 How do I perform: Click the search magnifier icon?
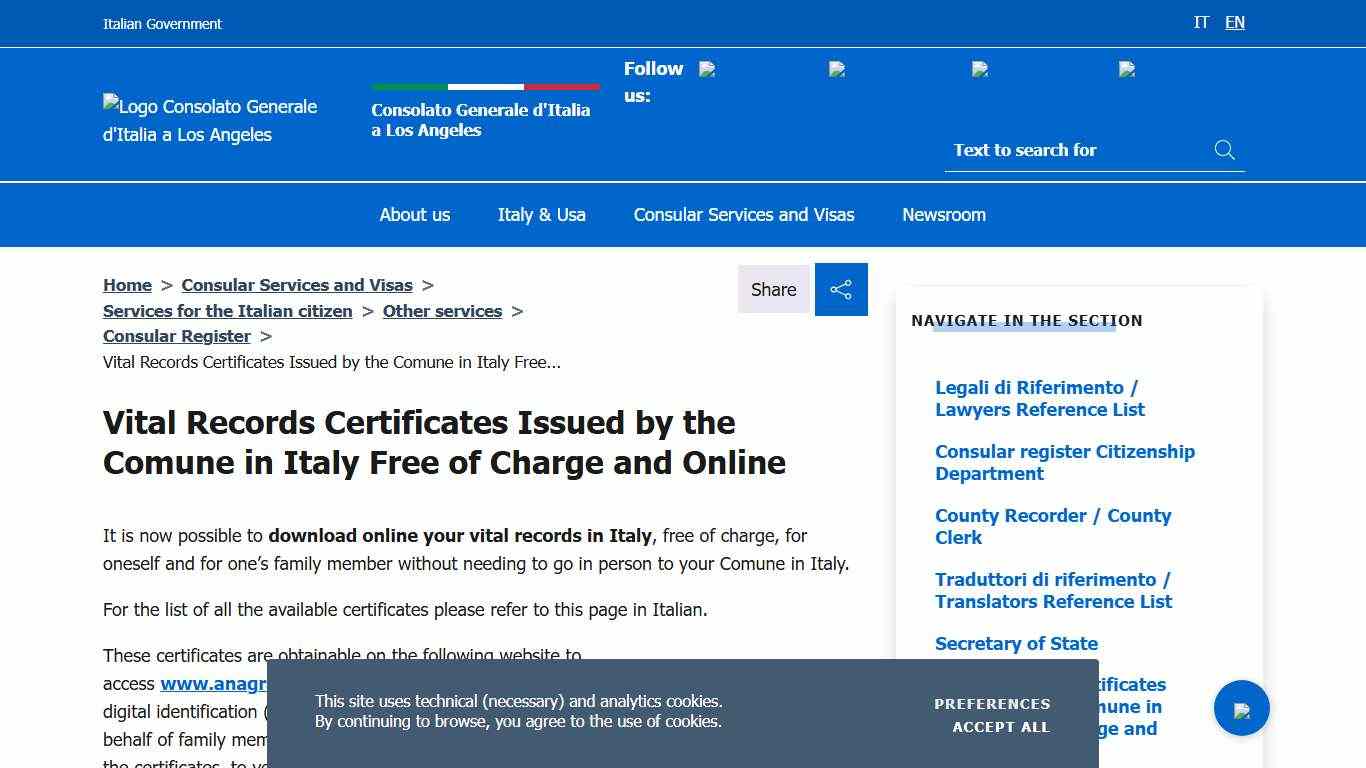pos(1224,150)
